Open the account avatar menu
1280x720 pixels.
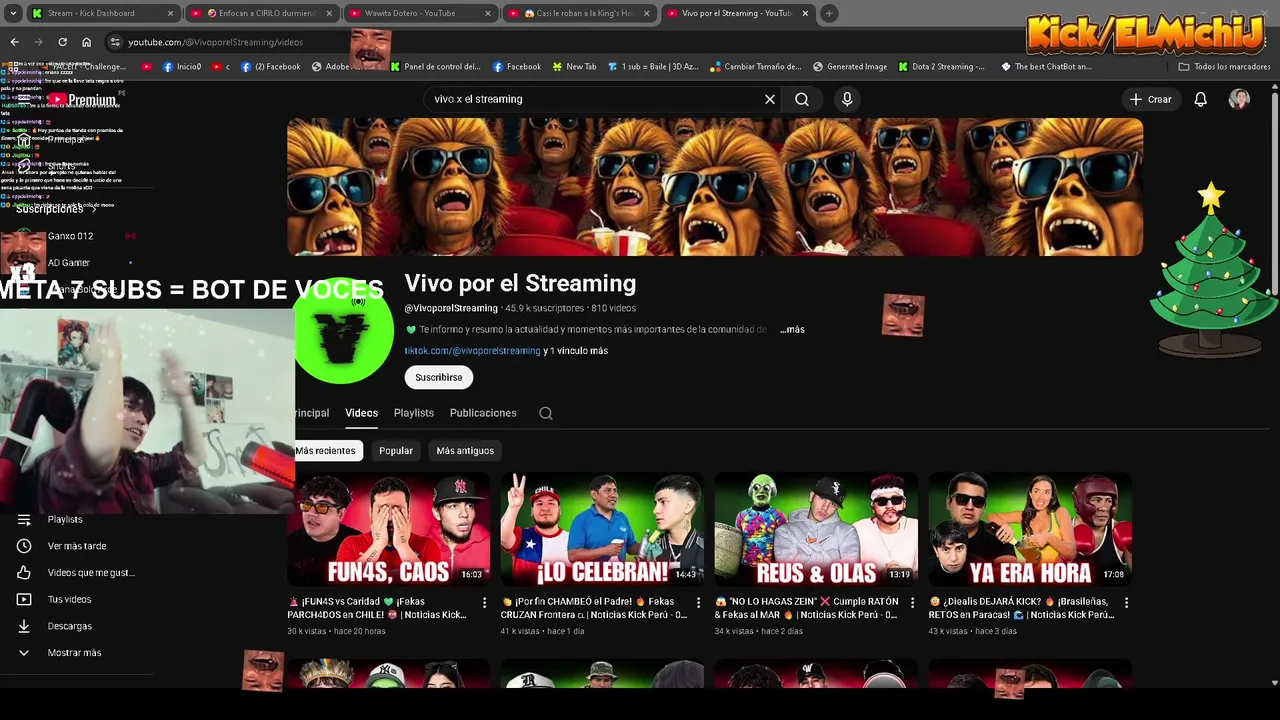click(x=1239, y=99)
